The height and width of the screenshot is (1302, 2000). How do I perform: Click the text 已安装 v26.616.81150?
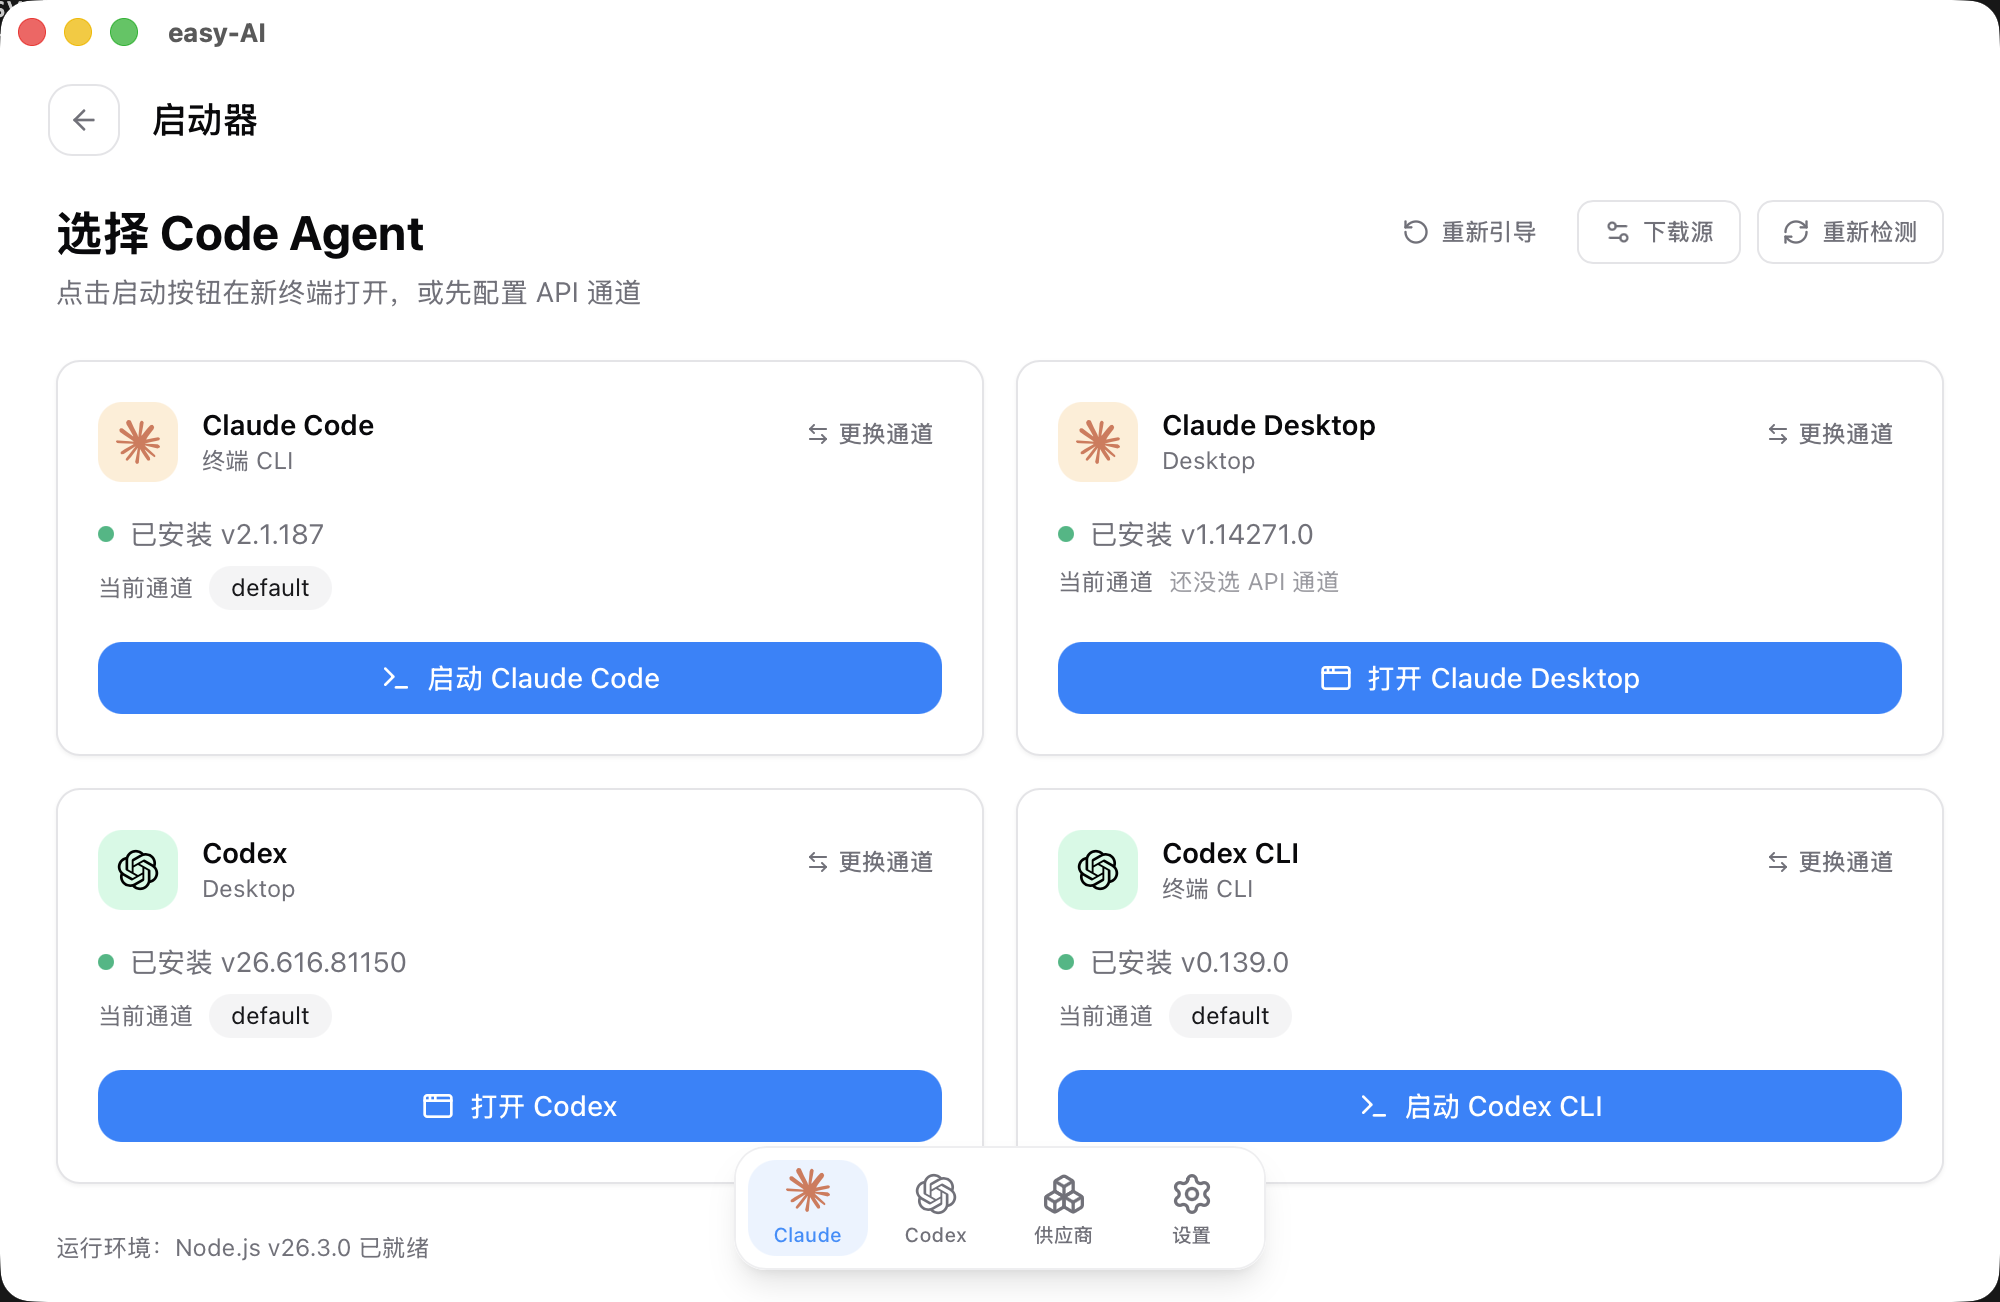point(268,963)
